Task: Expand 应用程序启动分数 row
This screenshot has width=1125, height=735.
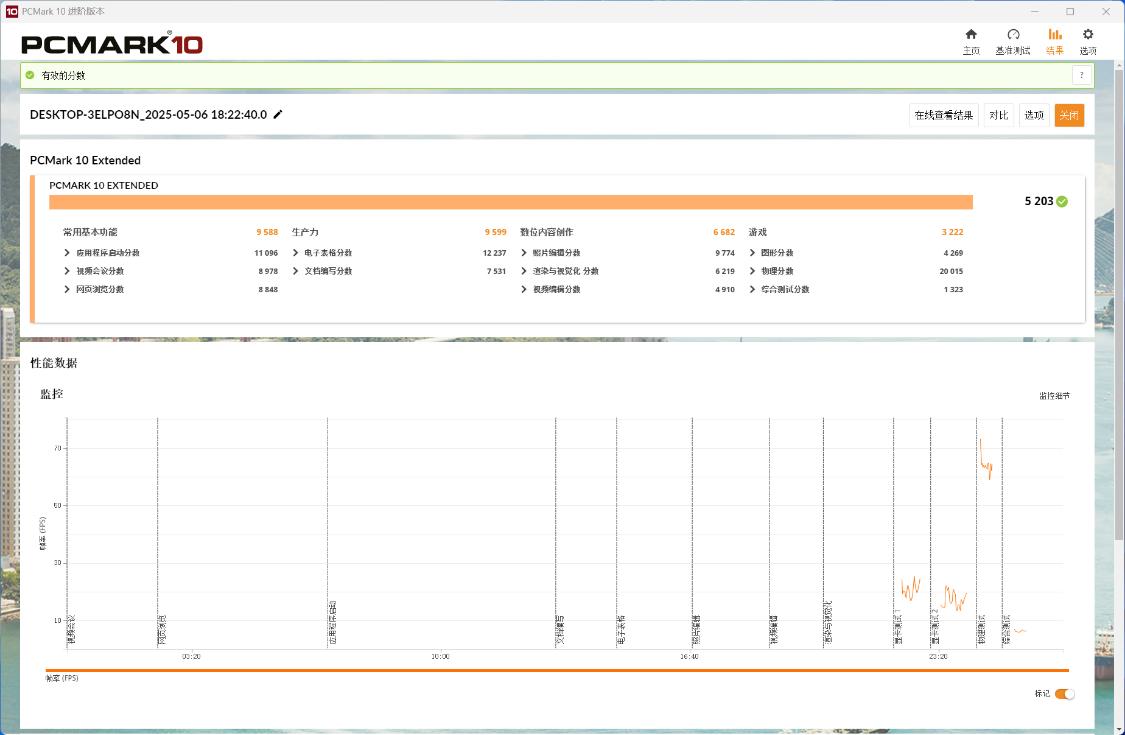Action: tap(67, 253)
